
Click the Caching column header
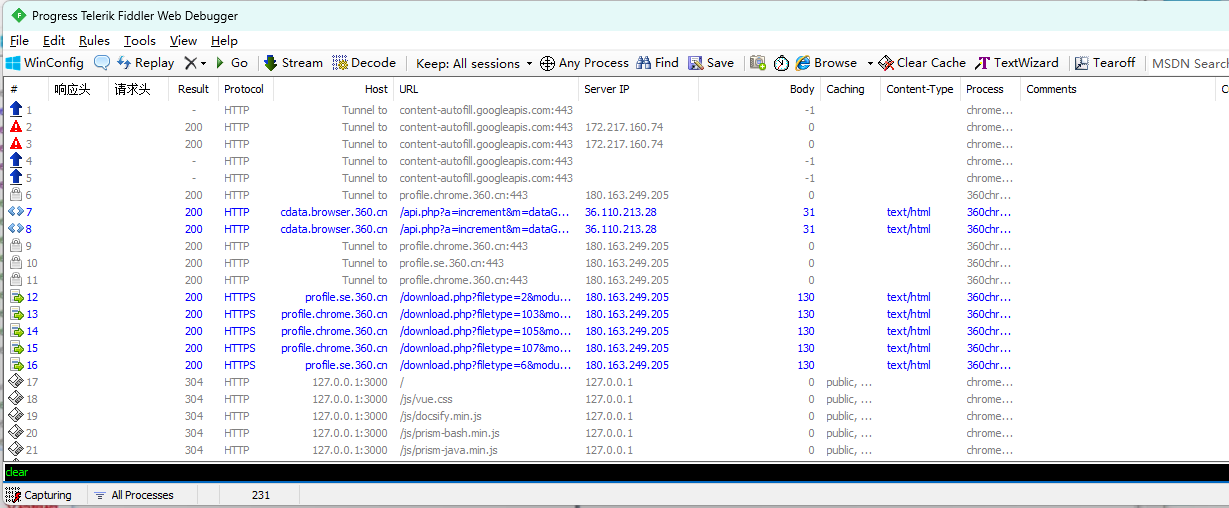click(851, 89)
